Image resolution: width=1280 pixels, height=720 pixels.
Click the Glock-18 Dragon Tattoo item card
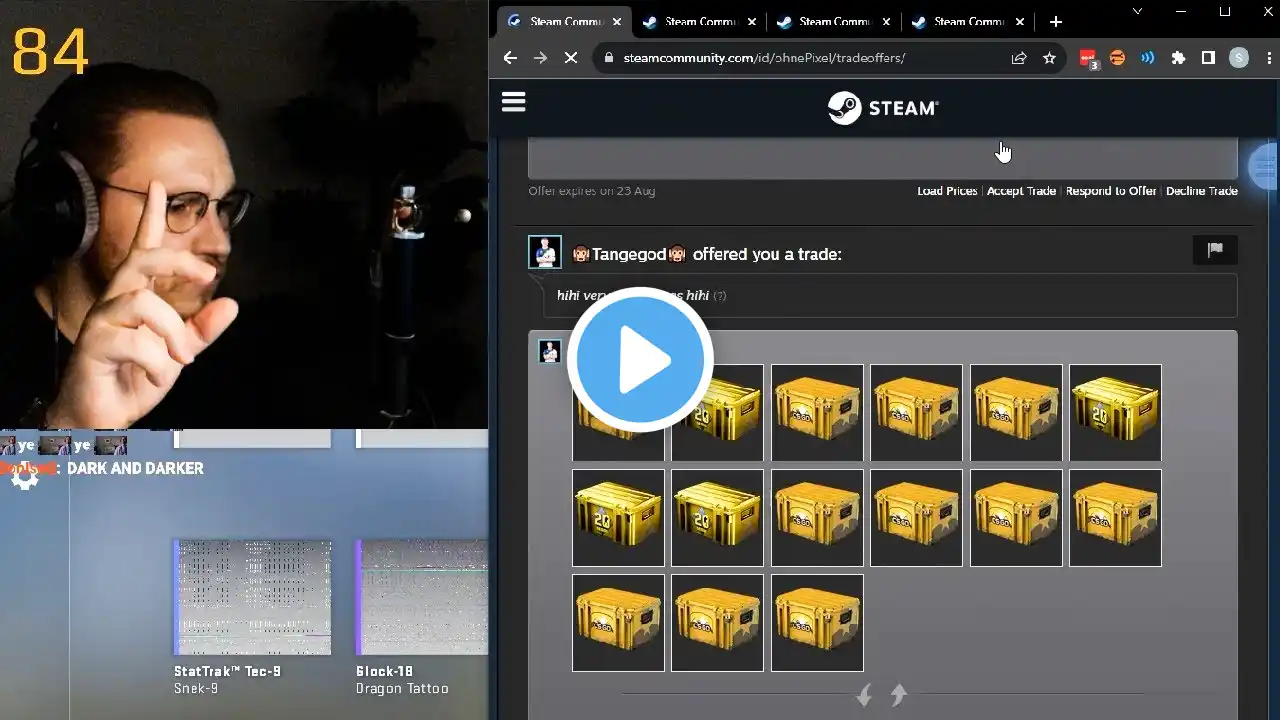click(x=421, y=617)
